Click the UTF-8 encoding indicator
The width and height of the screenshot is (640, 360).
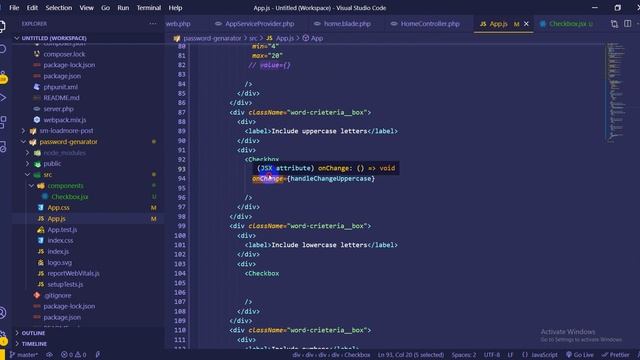point(492,355)
